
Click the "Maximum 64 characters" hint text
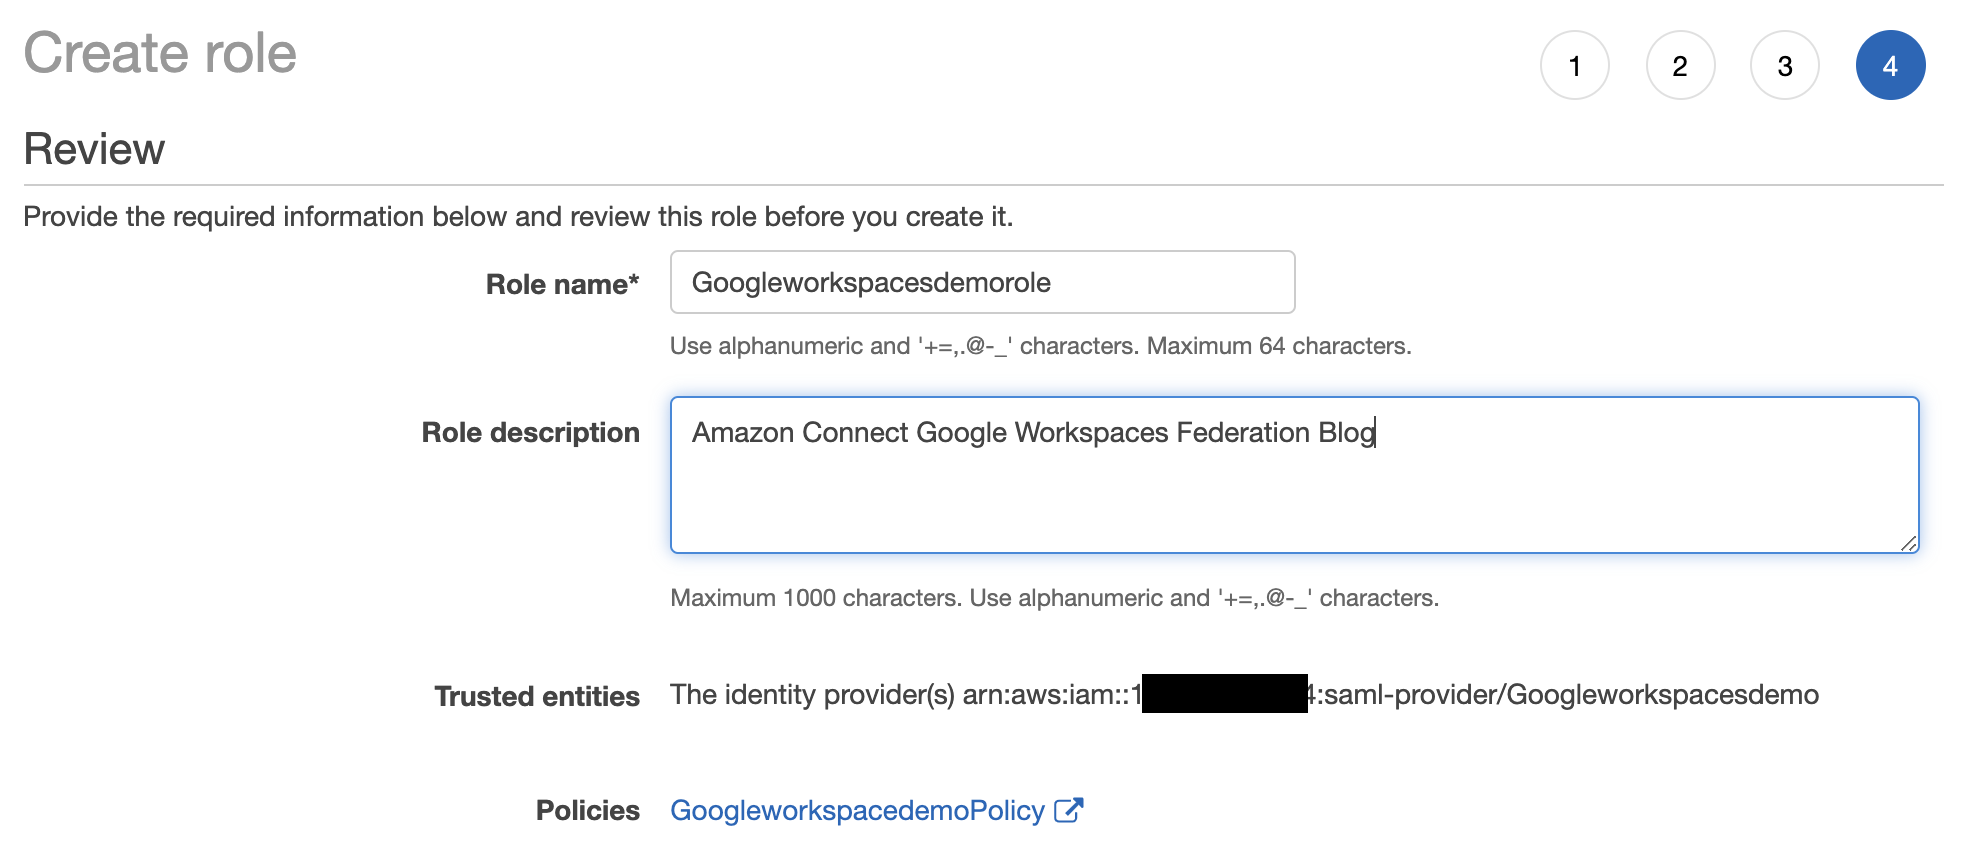[x=1278, y=346]
